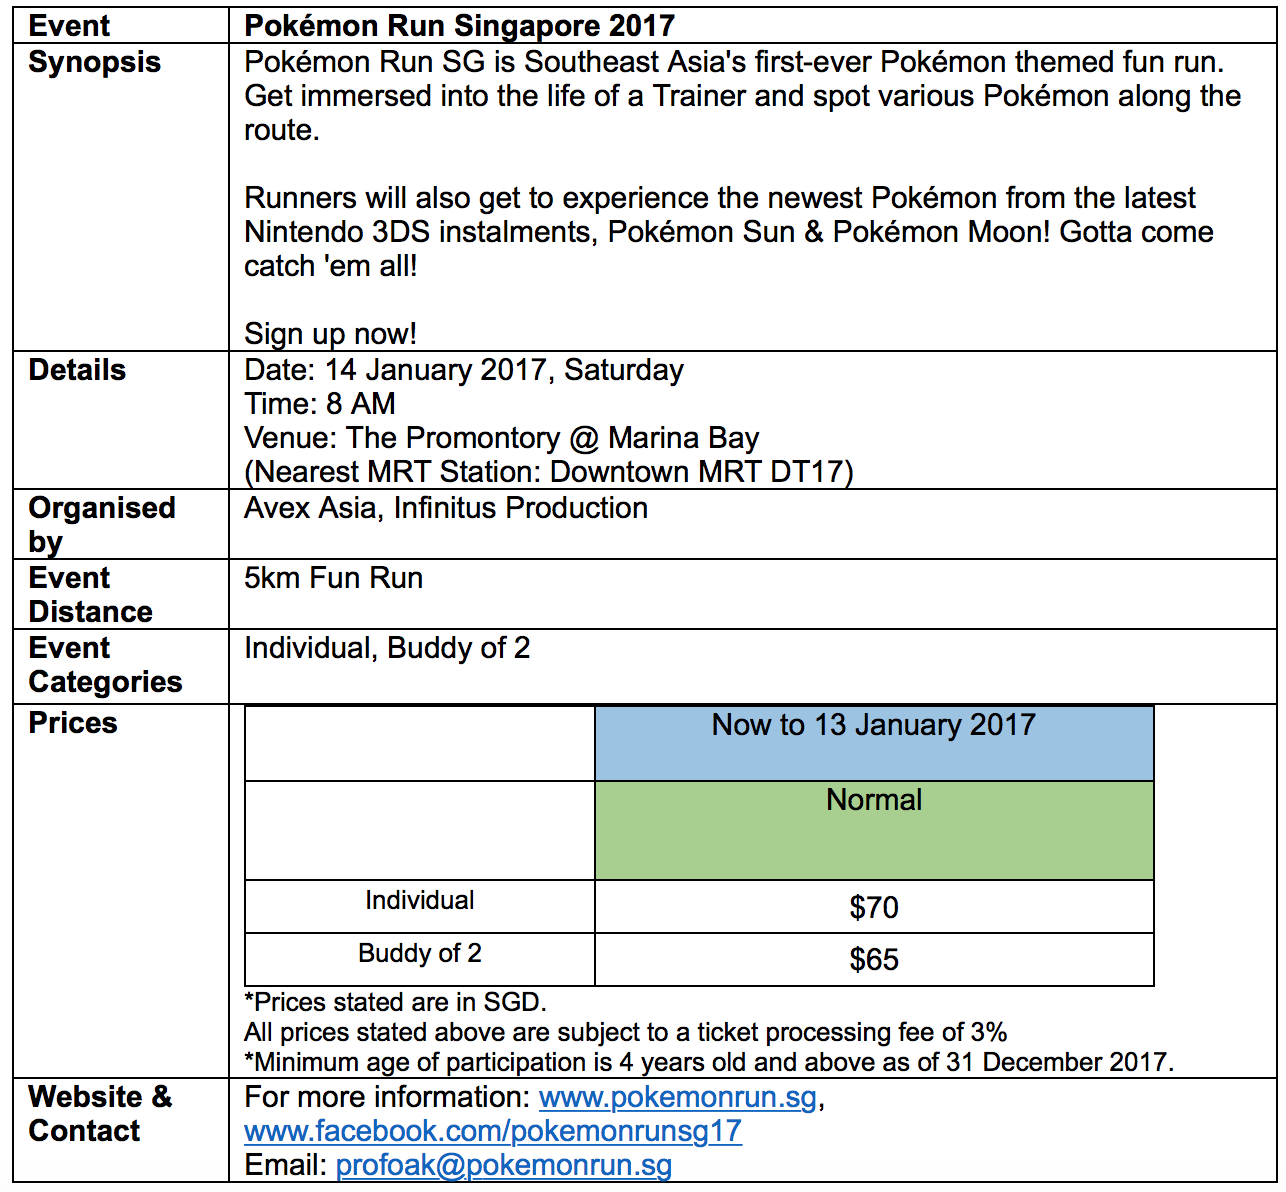
Task: Click the minimum age of participation note
Action: pos(708,1062)
